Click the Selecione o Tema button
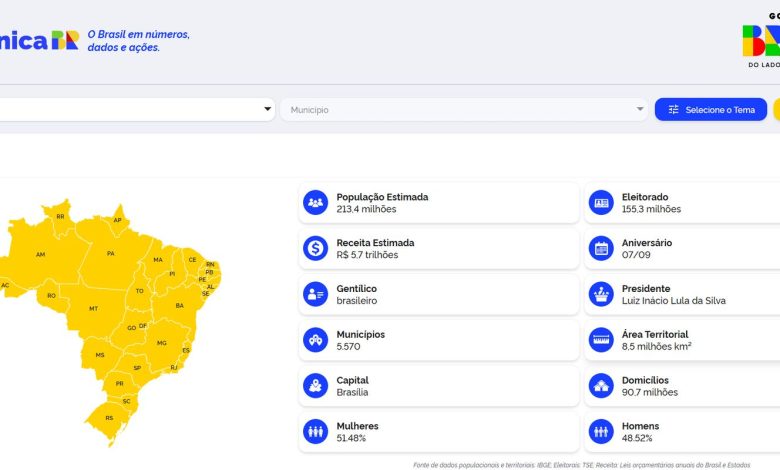This screenshot has height=470, width=780. tap(711, 109)
